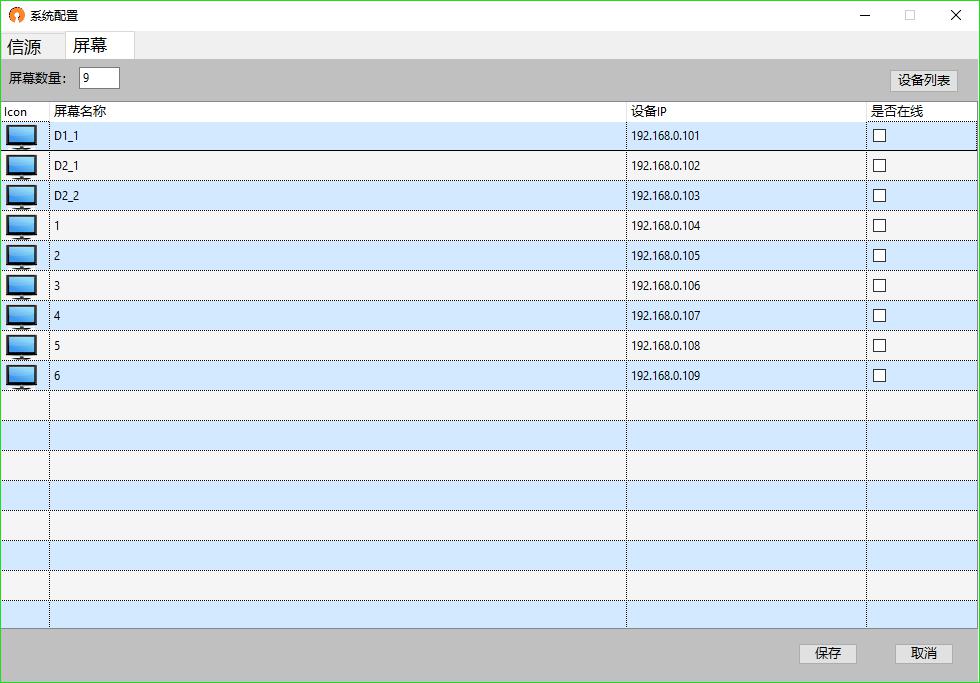Tick online checkbox for 192.168.0.107
Screen dimensions: 980x683
[x=880, y=316]
